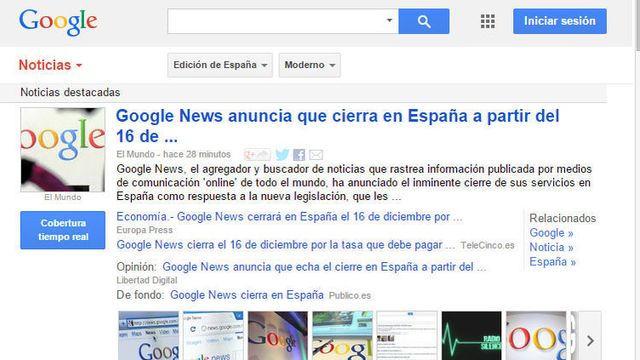Click the Google logo
This screenshot has width=640, height=360.
pos(58,22)
